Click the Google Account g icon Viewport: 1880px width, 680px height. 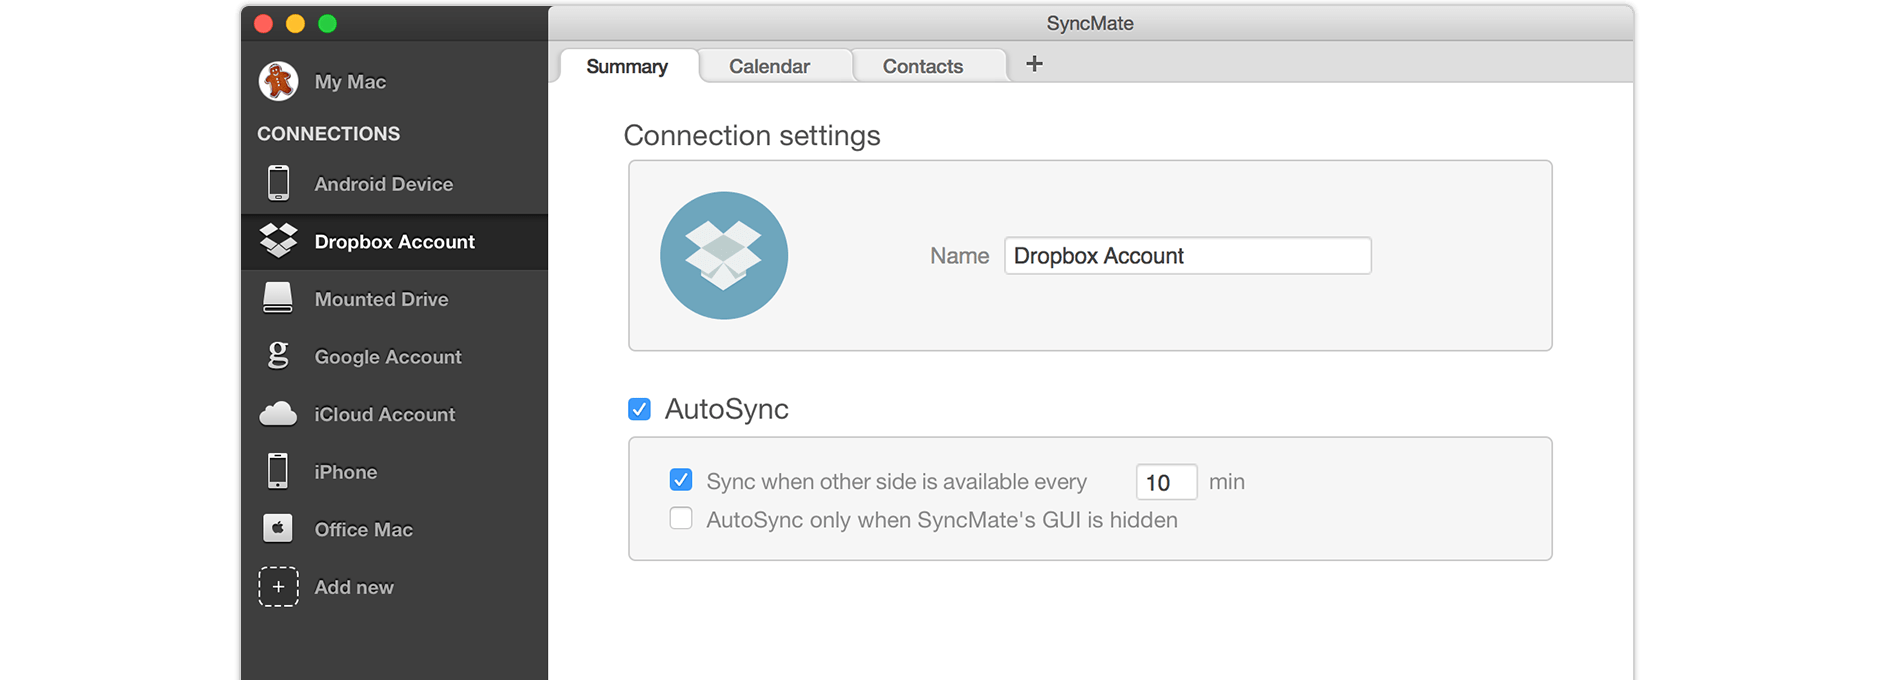pyautogui.click(x=278, y=355)
